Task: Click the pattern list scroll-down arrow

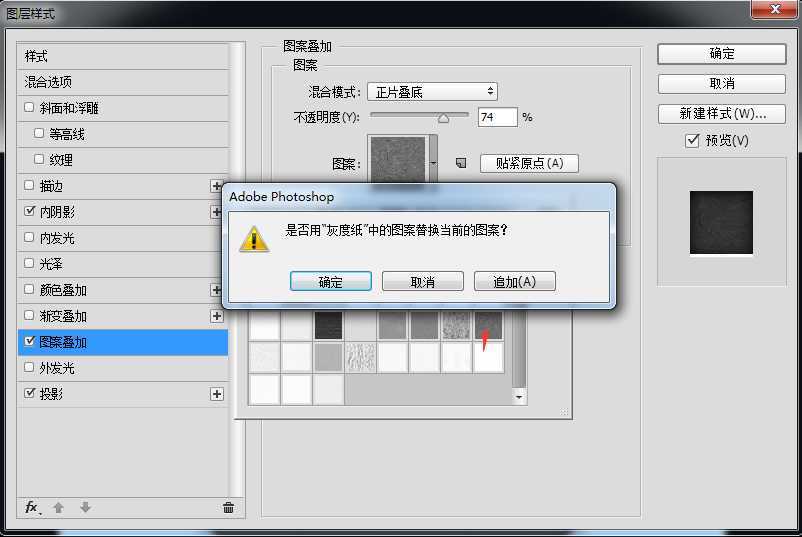Action: click(x=519, y=397)
